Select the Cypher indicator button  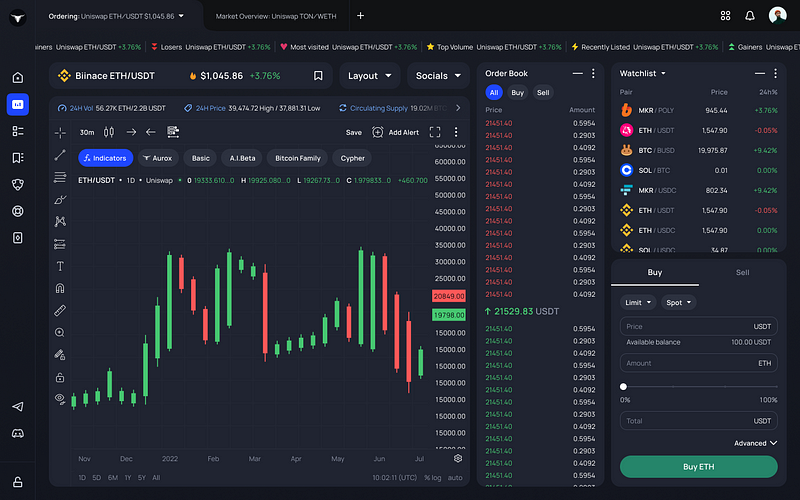tap(352, 158)
